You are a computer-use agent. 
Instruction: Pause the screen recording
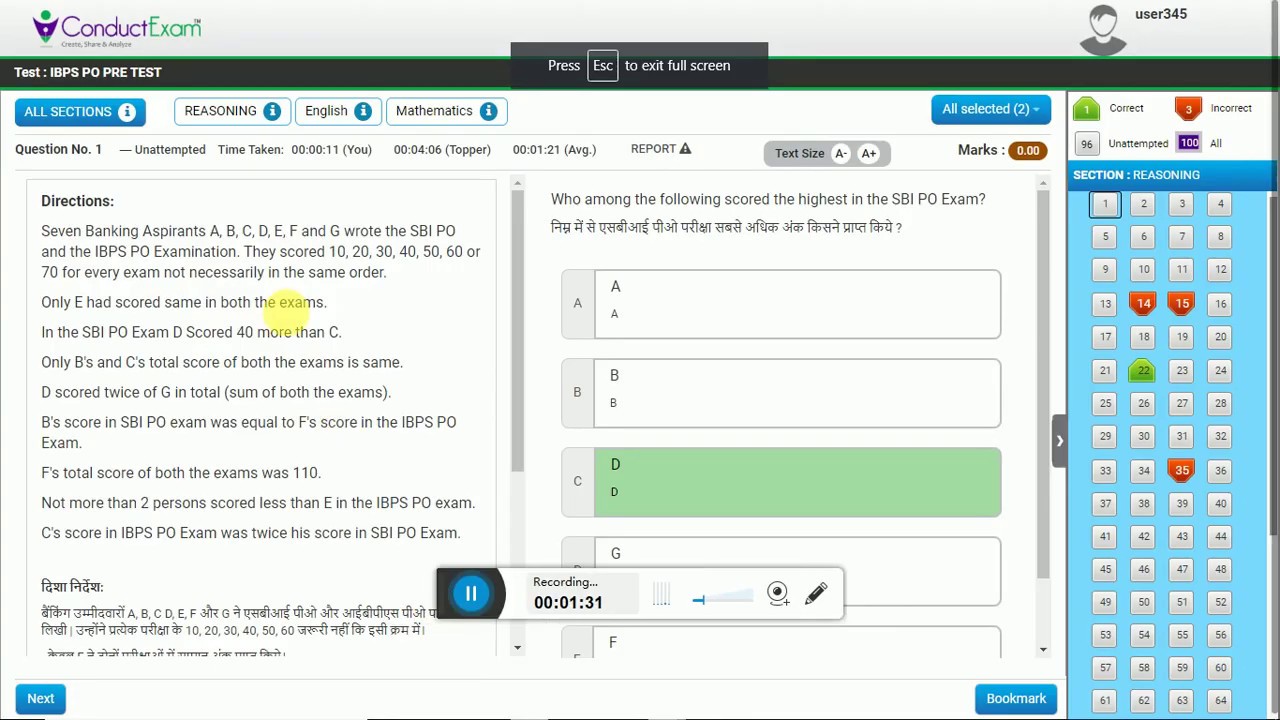coord(471,594)
